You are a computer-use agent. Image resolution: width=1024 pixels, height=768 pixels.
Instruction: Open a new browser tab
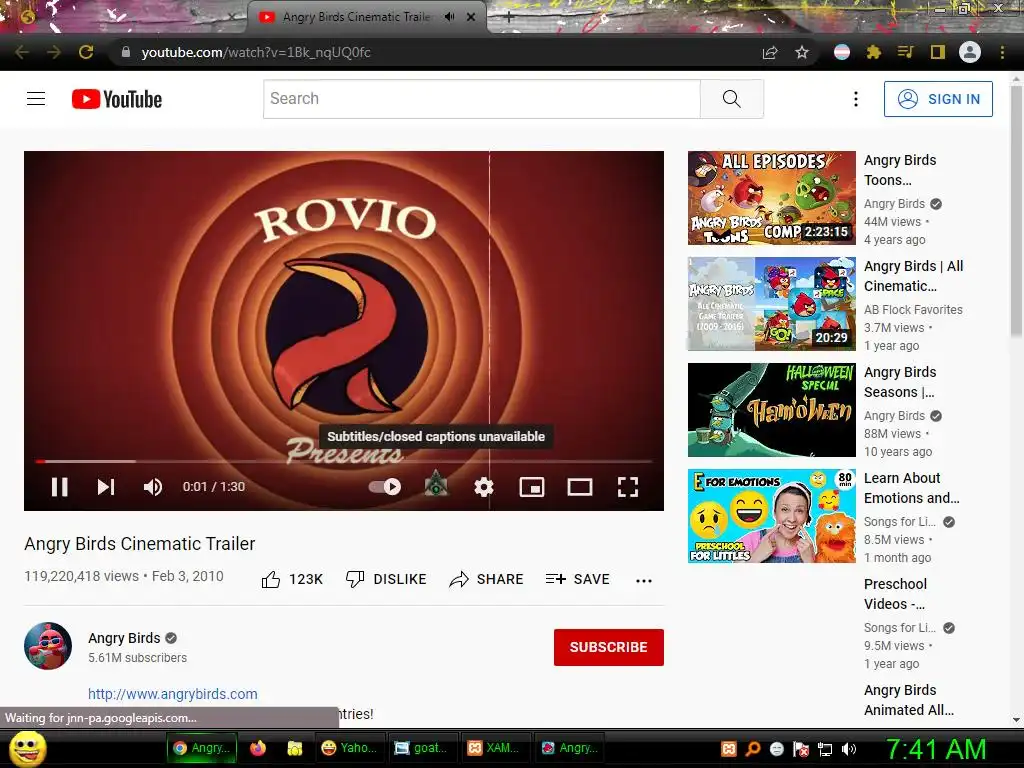click(509, 17)
